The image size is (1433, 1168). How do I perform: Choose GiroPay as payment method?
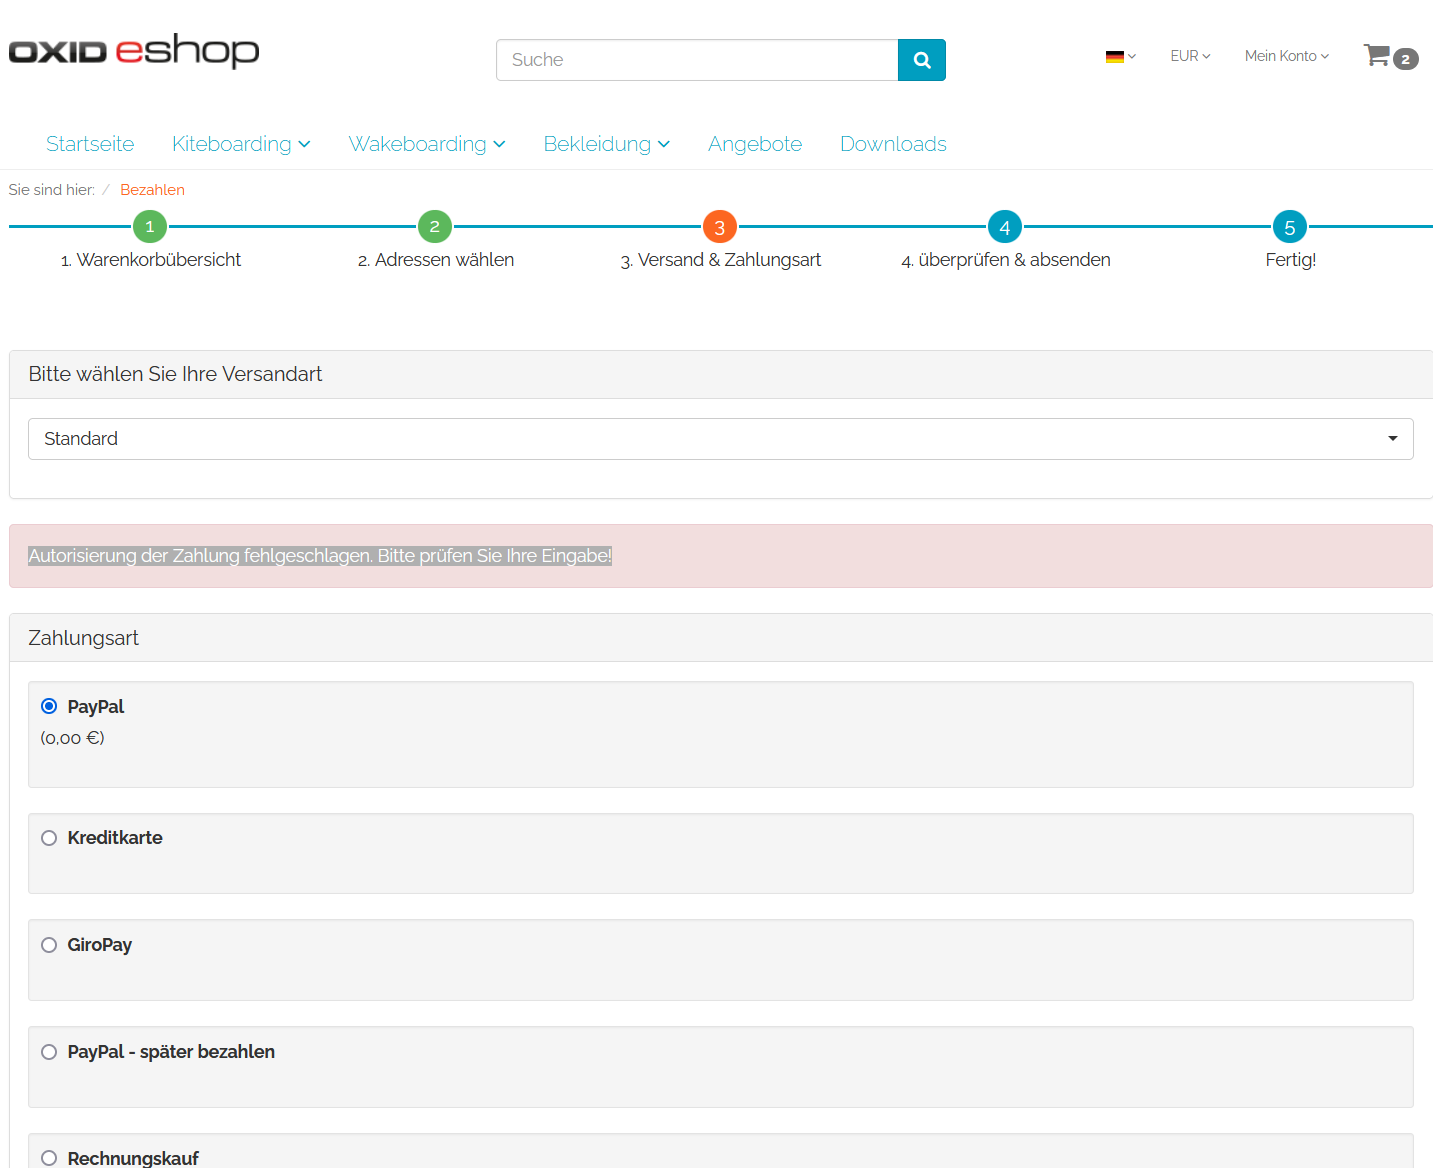[x=49, y=945]
